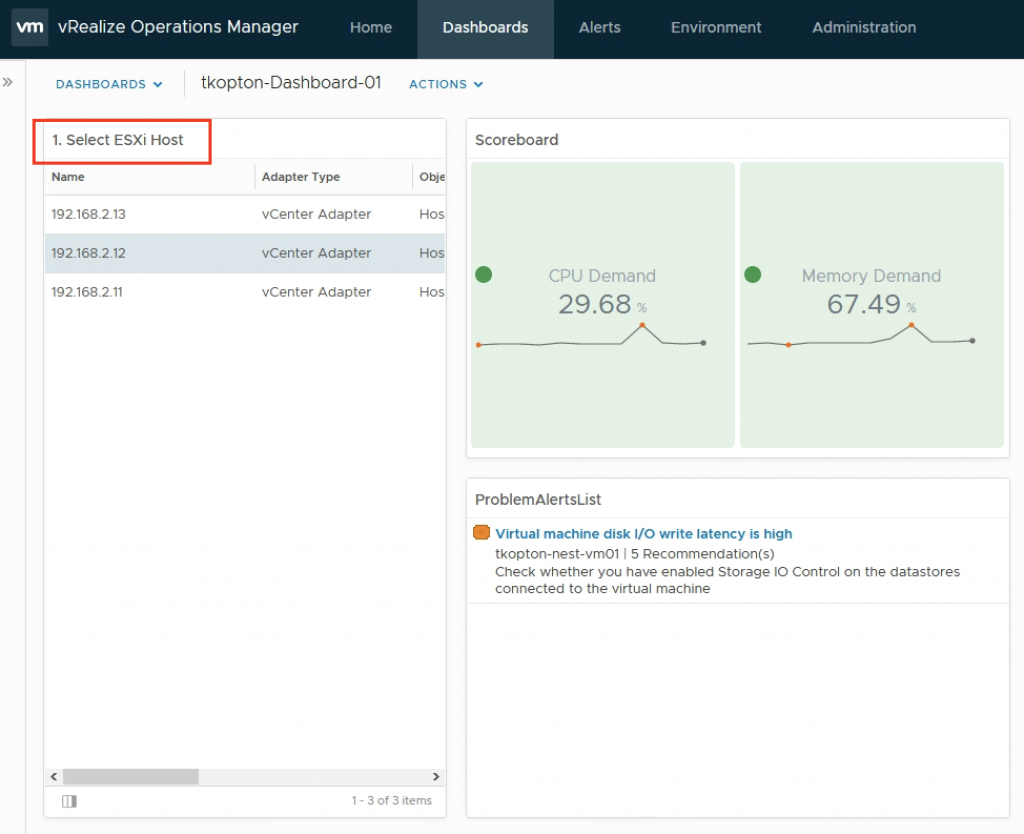Open the DASHBOARDS dropdown menu
This screenshot has width=1024, height=834.
point(109,84)
